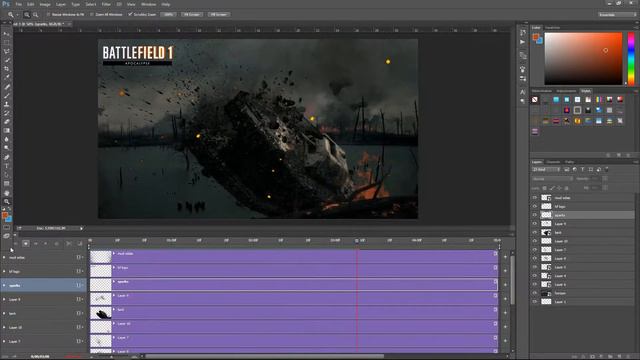Select the Brush tool
This screenshot has width=640, height=360.
point(6,96)
